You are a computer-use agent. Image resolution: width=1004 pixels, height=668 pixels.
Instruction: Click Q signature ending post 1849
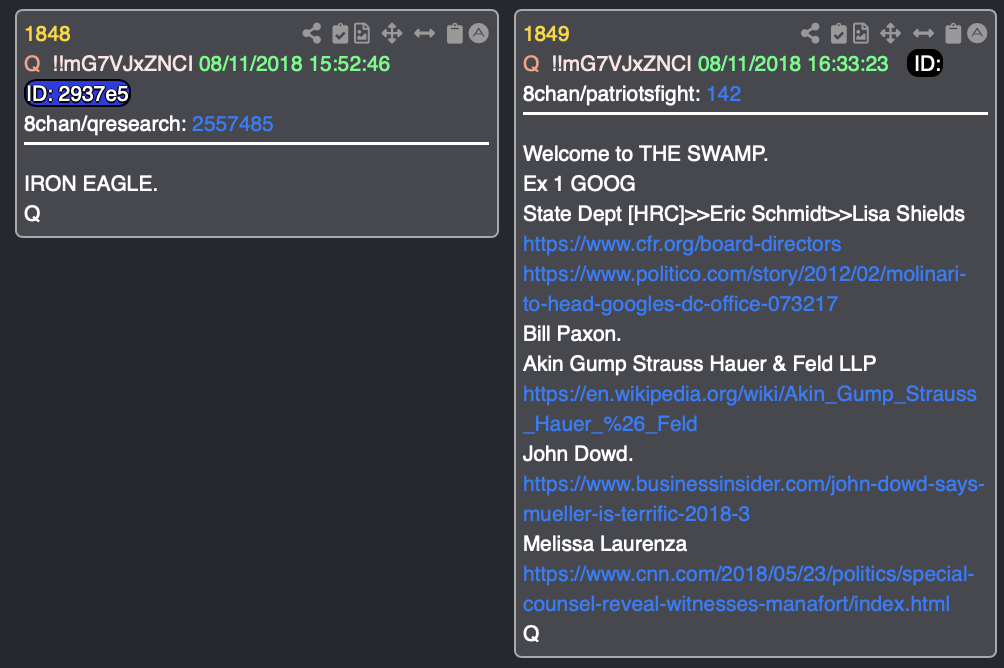coord(531,633)
